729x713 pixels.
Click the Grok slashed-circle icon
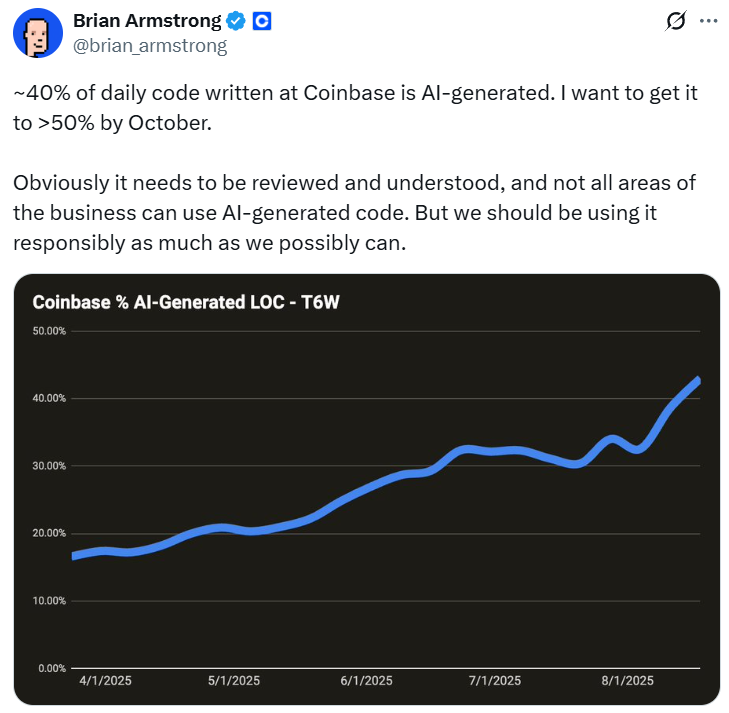pos(674,20)
